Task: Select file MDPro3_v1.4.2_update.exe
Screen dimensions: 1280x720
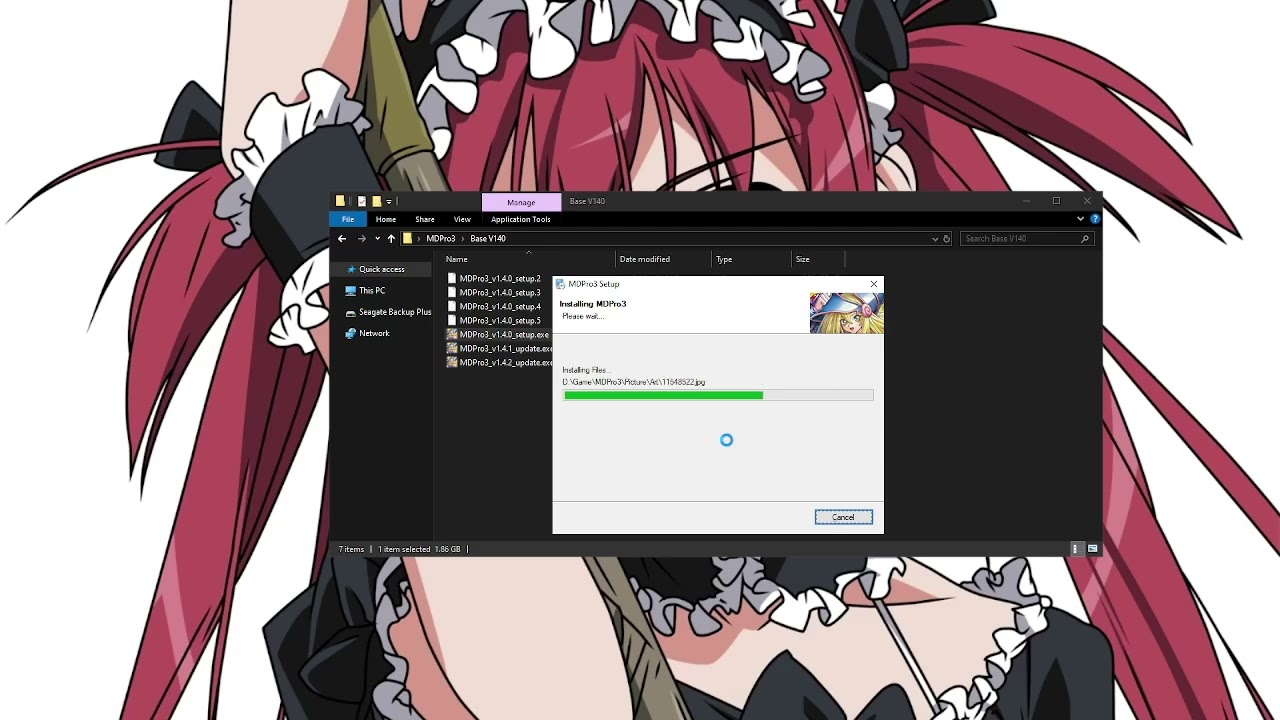Action: 505,363
